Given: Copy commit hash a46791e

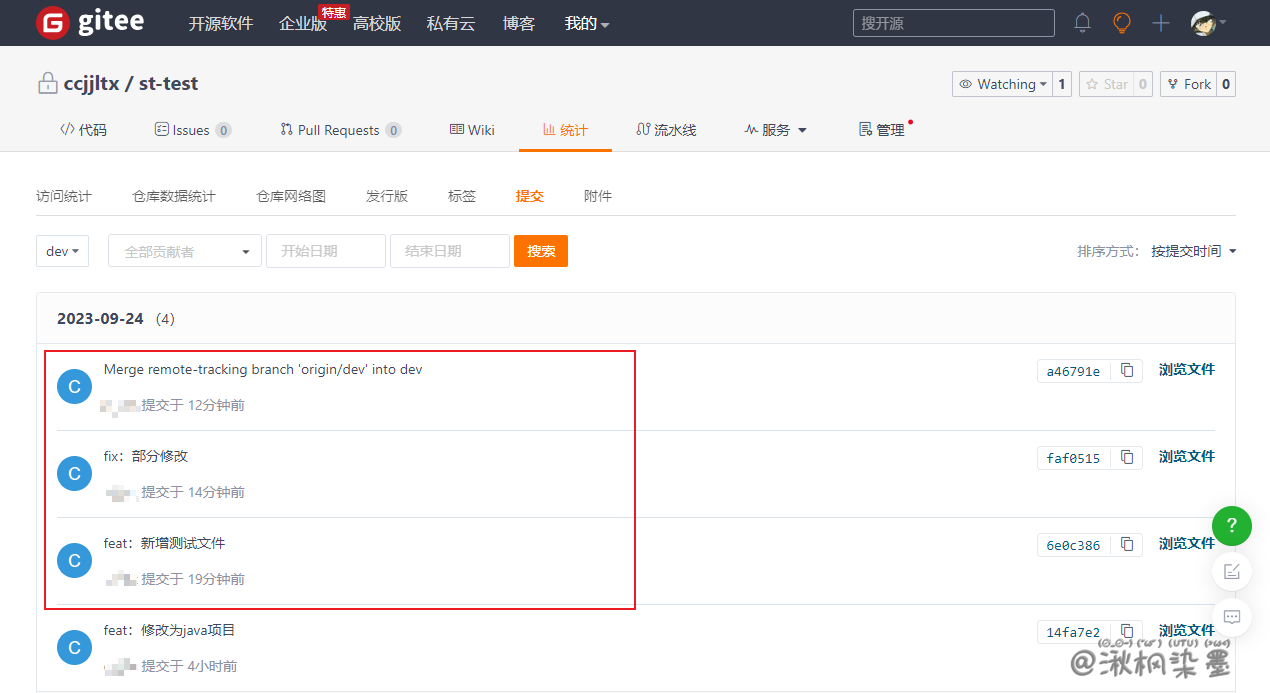Looking at the screenshot, I should coord(1127,371).
